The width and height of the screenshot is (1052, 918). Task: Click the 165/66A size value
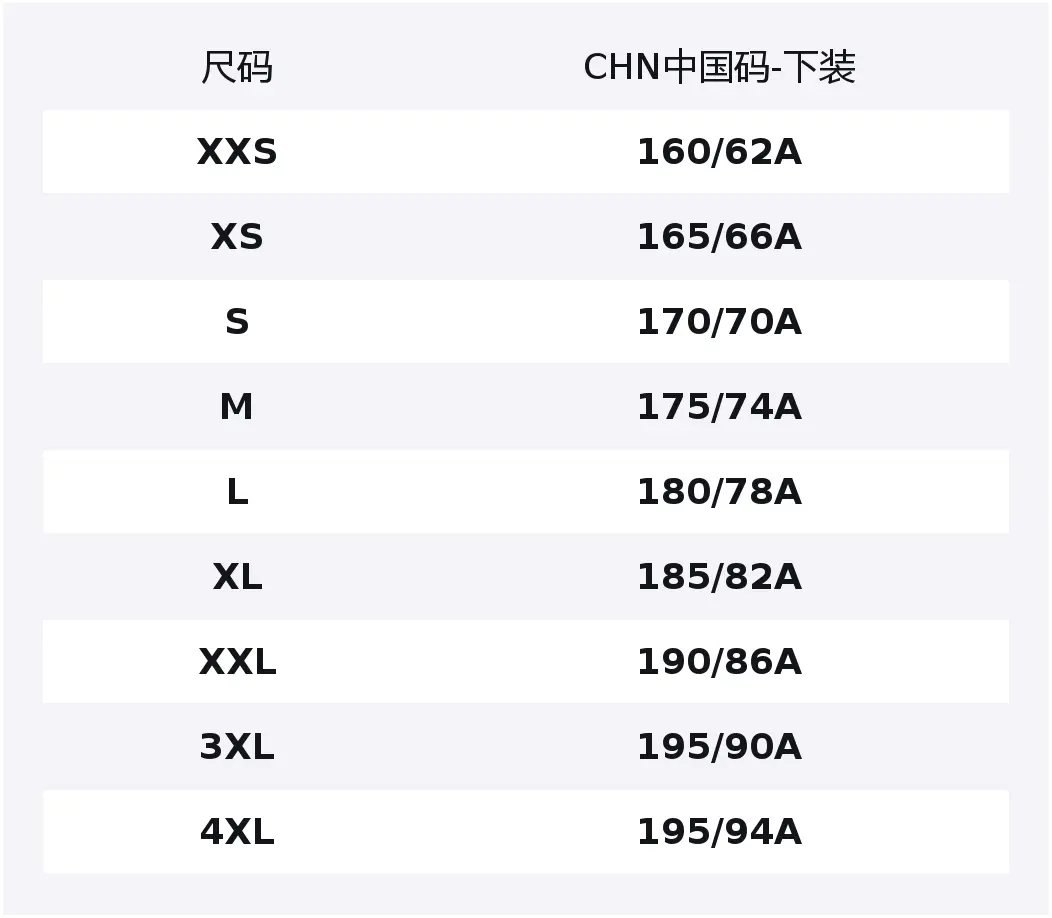pos(719,237)
